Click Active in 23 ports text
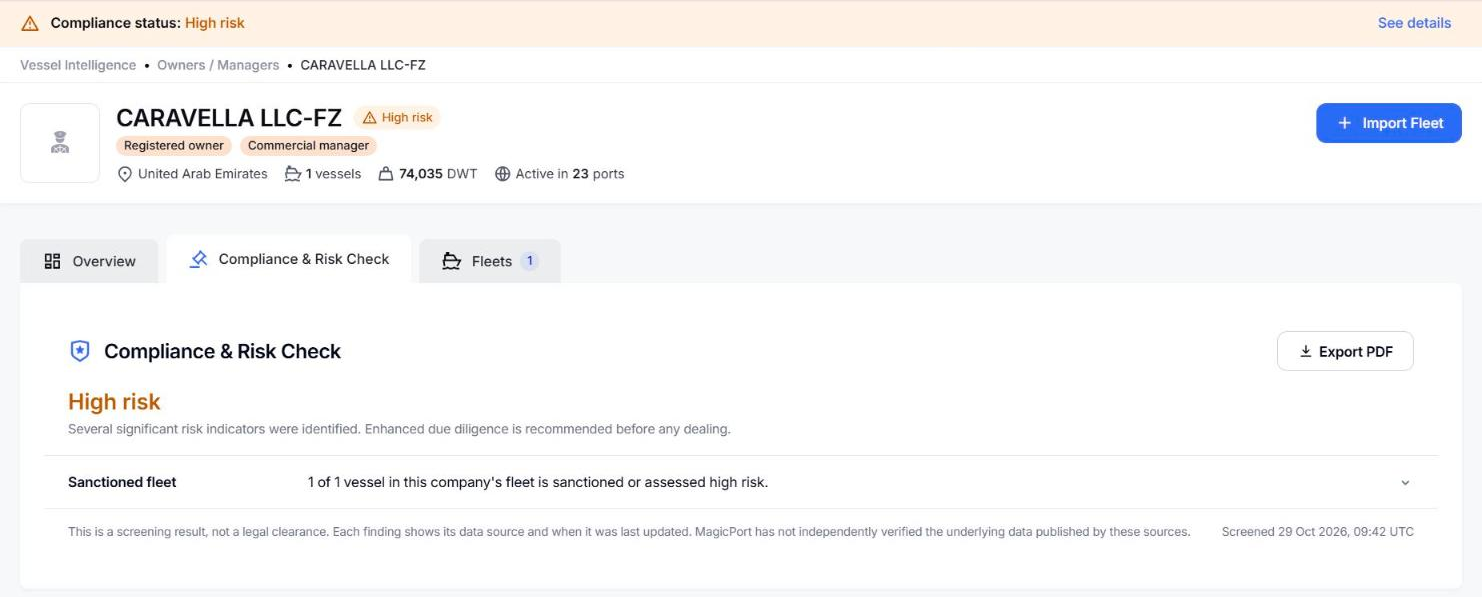 pos(570,174)
